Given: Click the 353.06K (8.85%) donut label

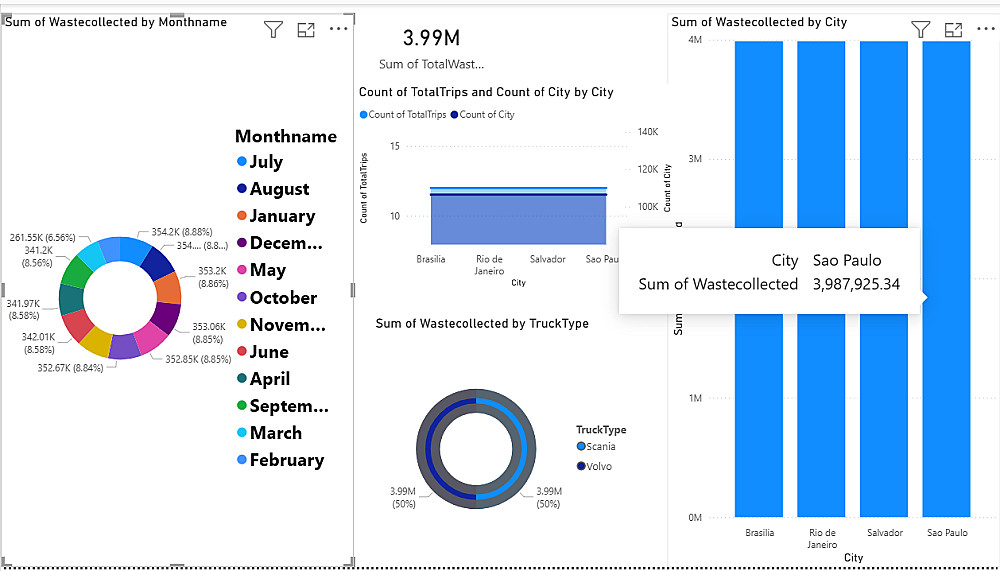Looking at the screenshot, I should click(209, 333).
